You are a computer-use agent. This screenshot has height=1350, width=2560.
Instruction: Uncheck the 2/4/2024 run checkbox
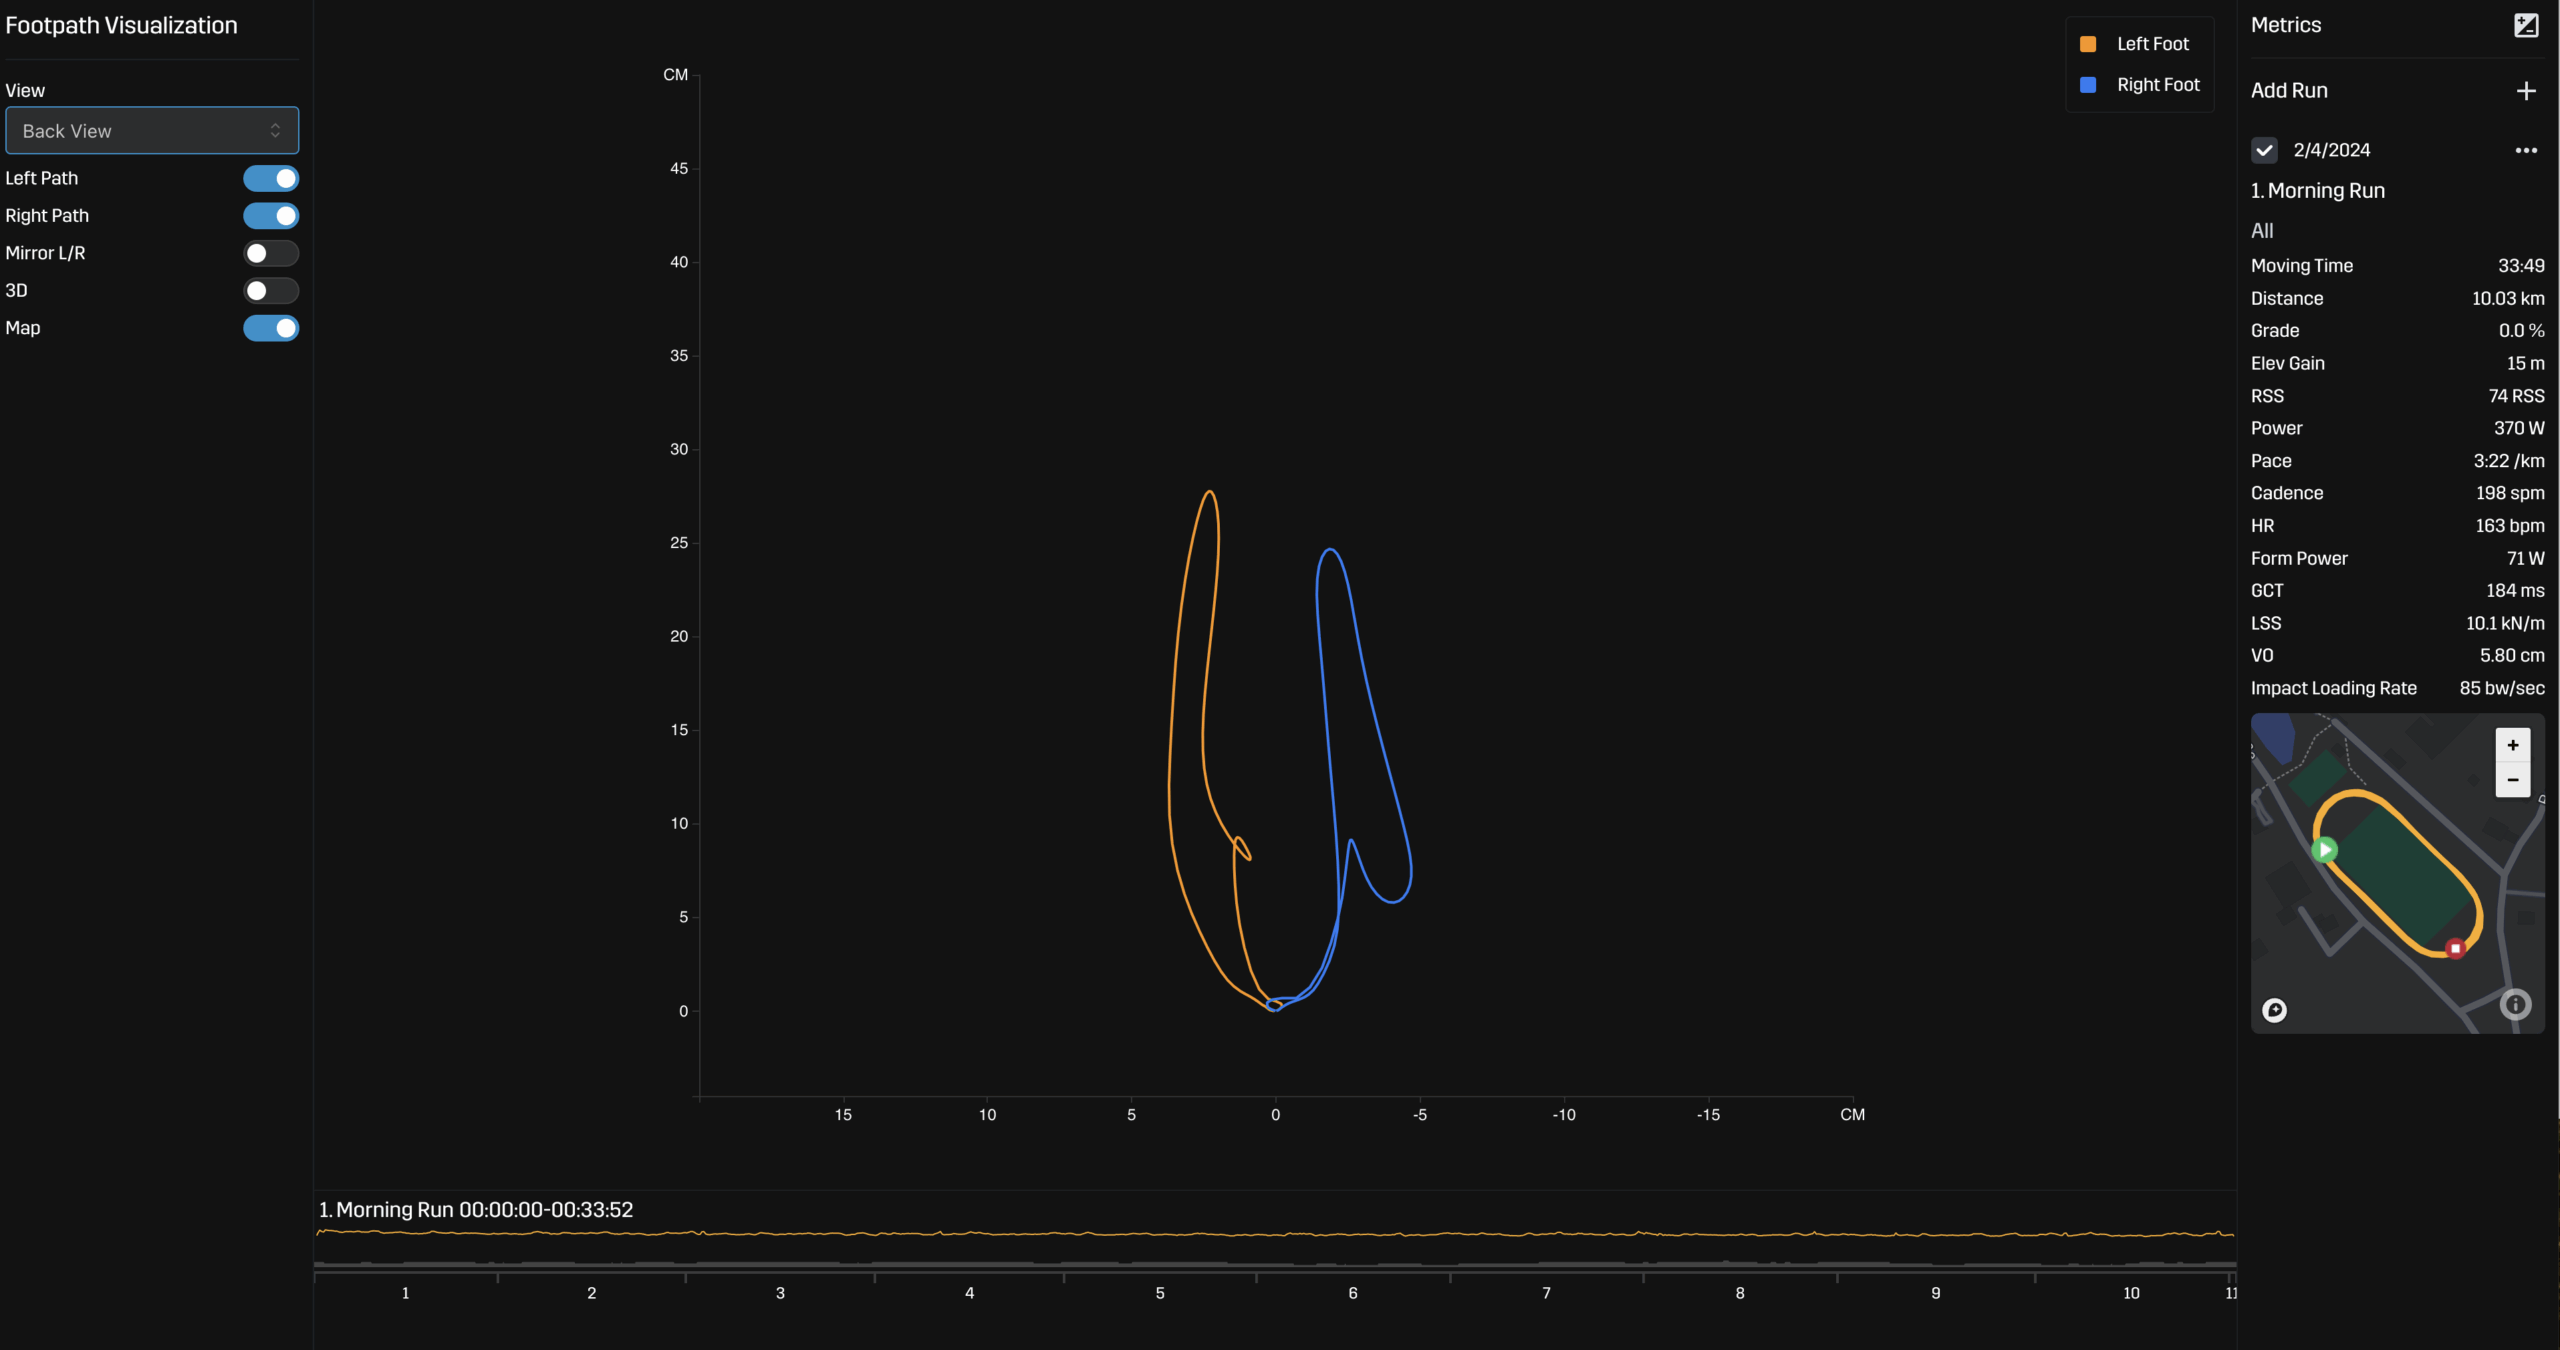2264,150
